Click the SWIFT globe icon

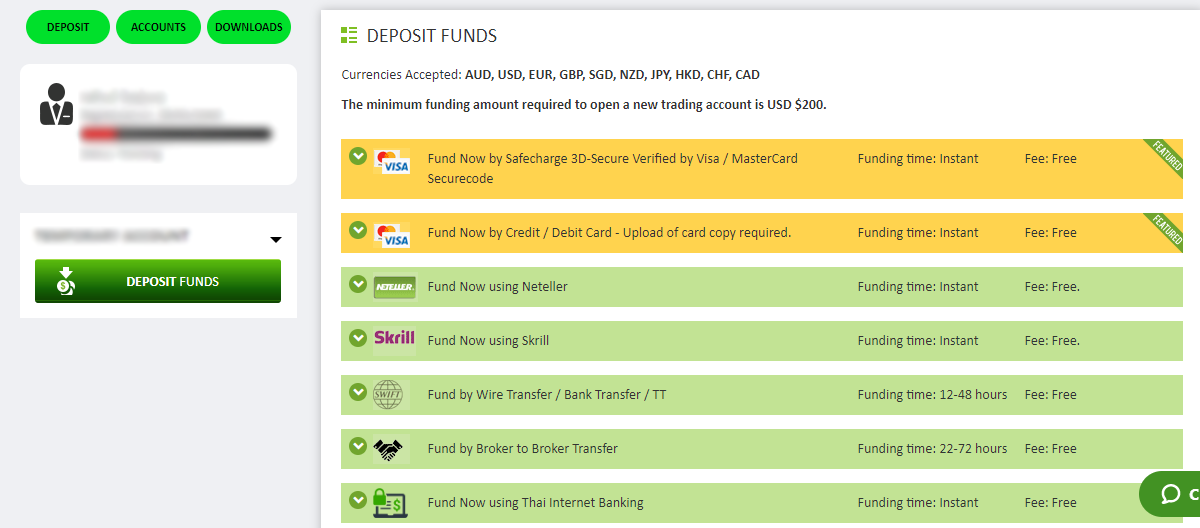coord(390,395)
